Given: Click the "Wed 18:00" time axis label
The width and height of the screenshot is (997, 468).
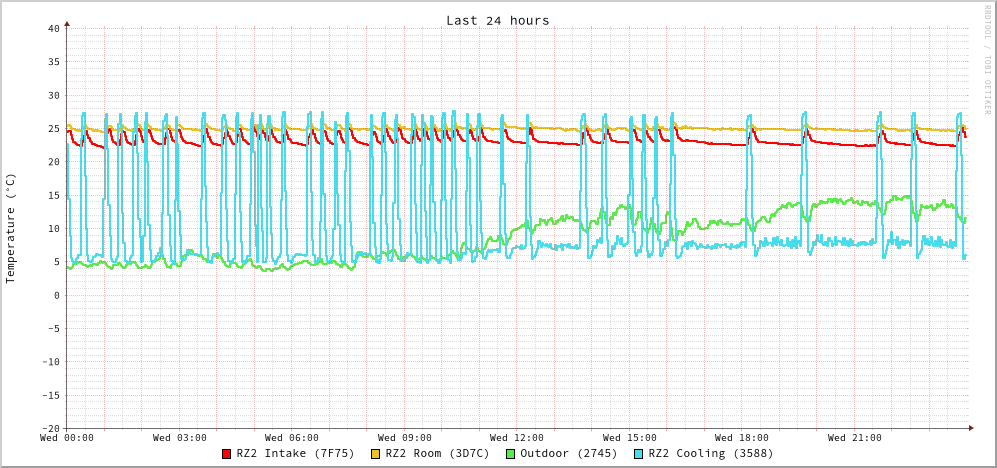Looking at the screenshot, I should click(x=742, y=437).
